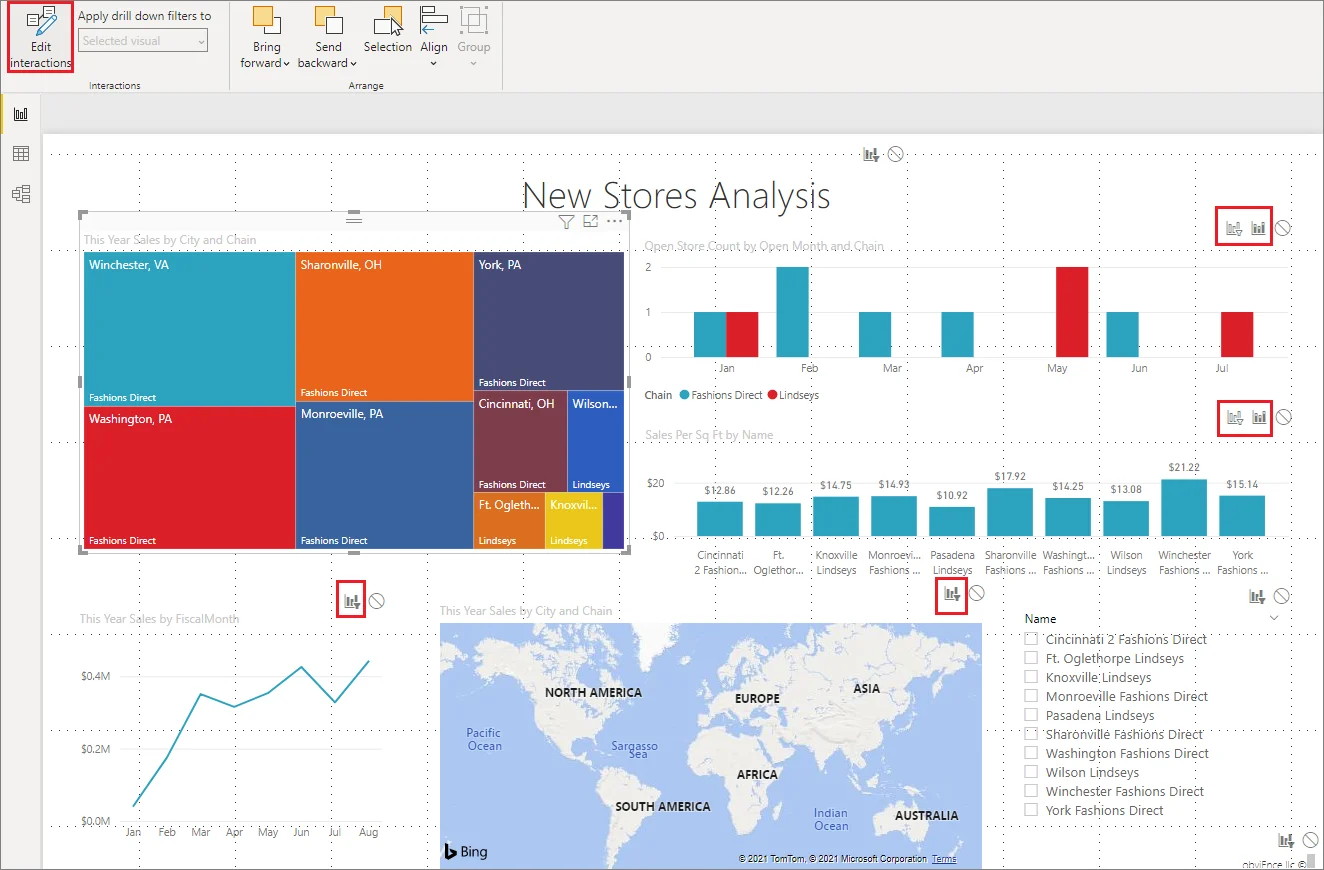
Task: Open the Selection pane button
Action: tap(387, 30)
